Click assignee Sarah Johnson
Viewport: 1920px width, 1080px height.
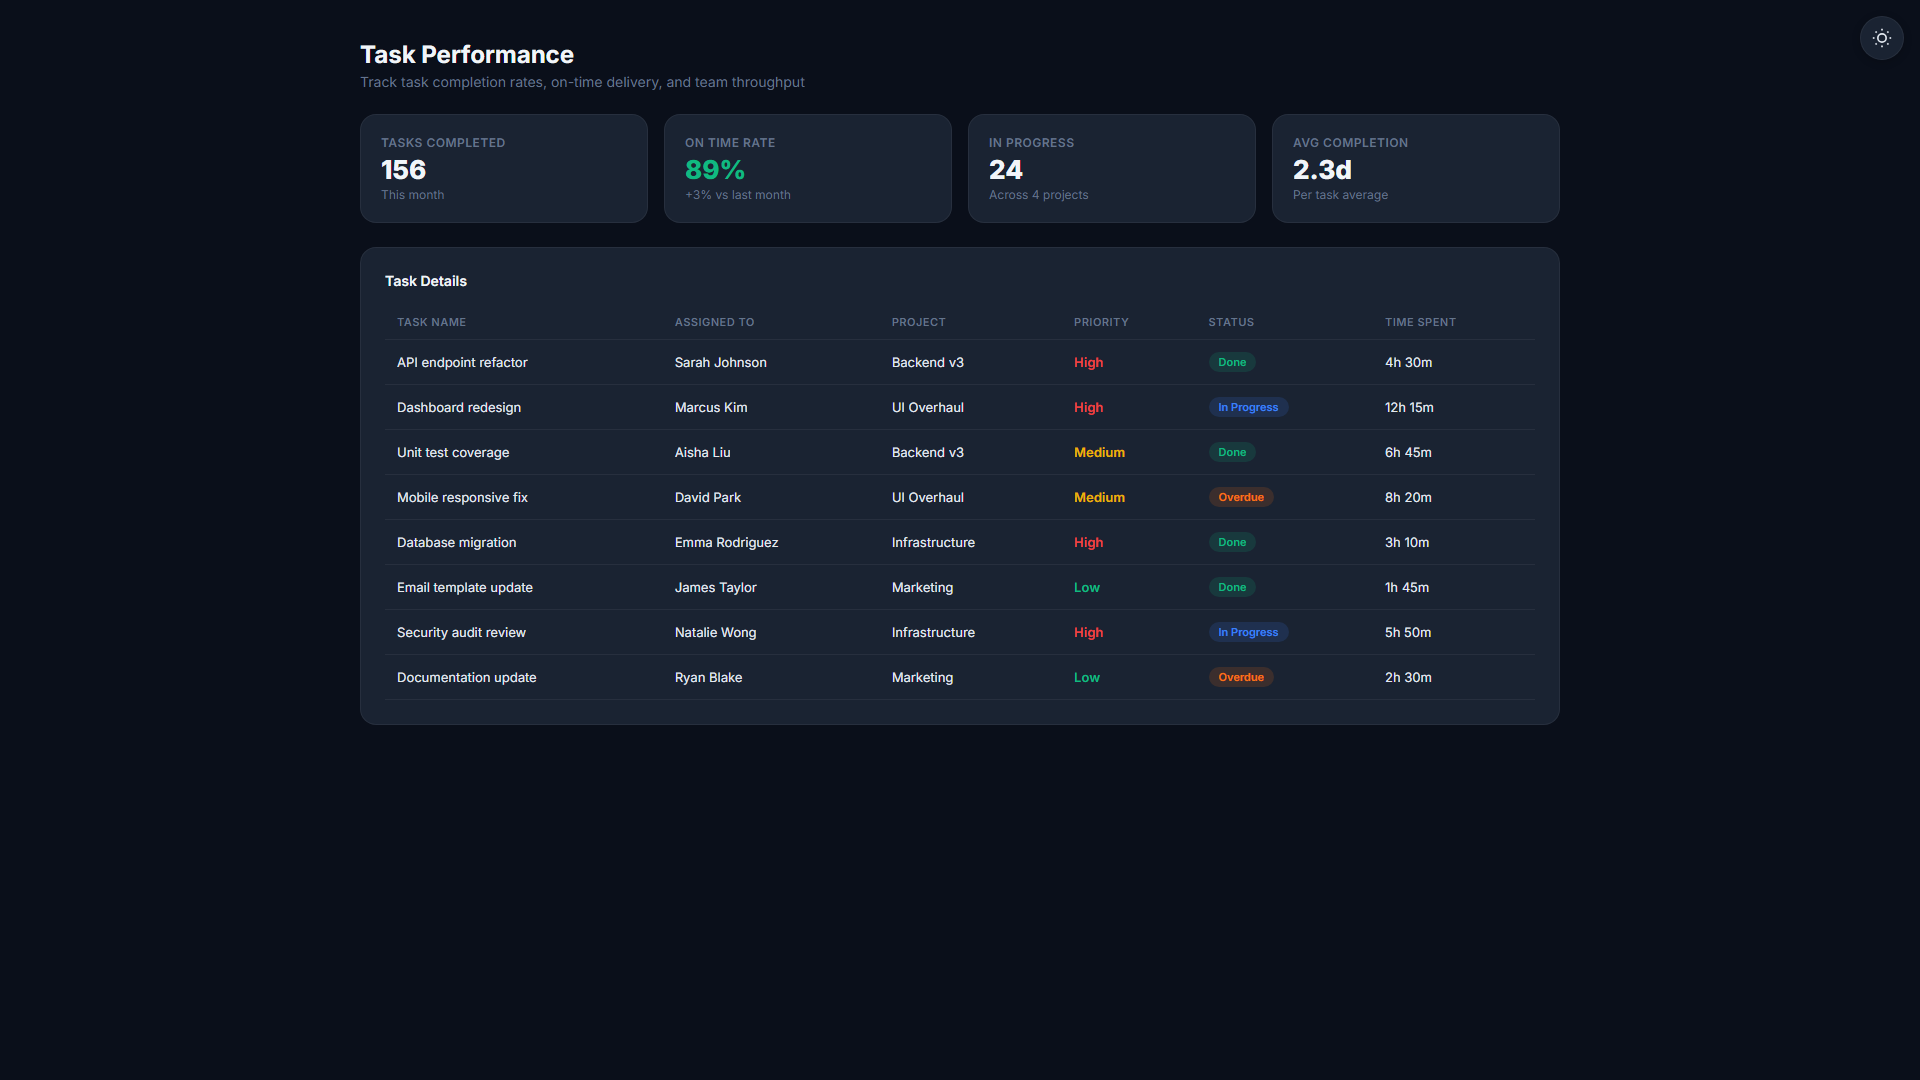pyautogui.click(x=720, y=362)
